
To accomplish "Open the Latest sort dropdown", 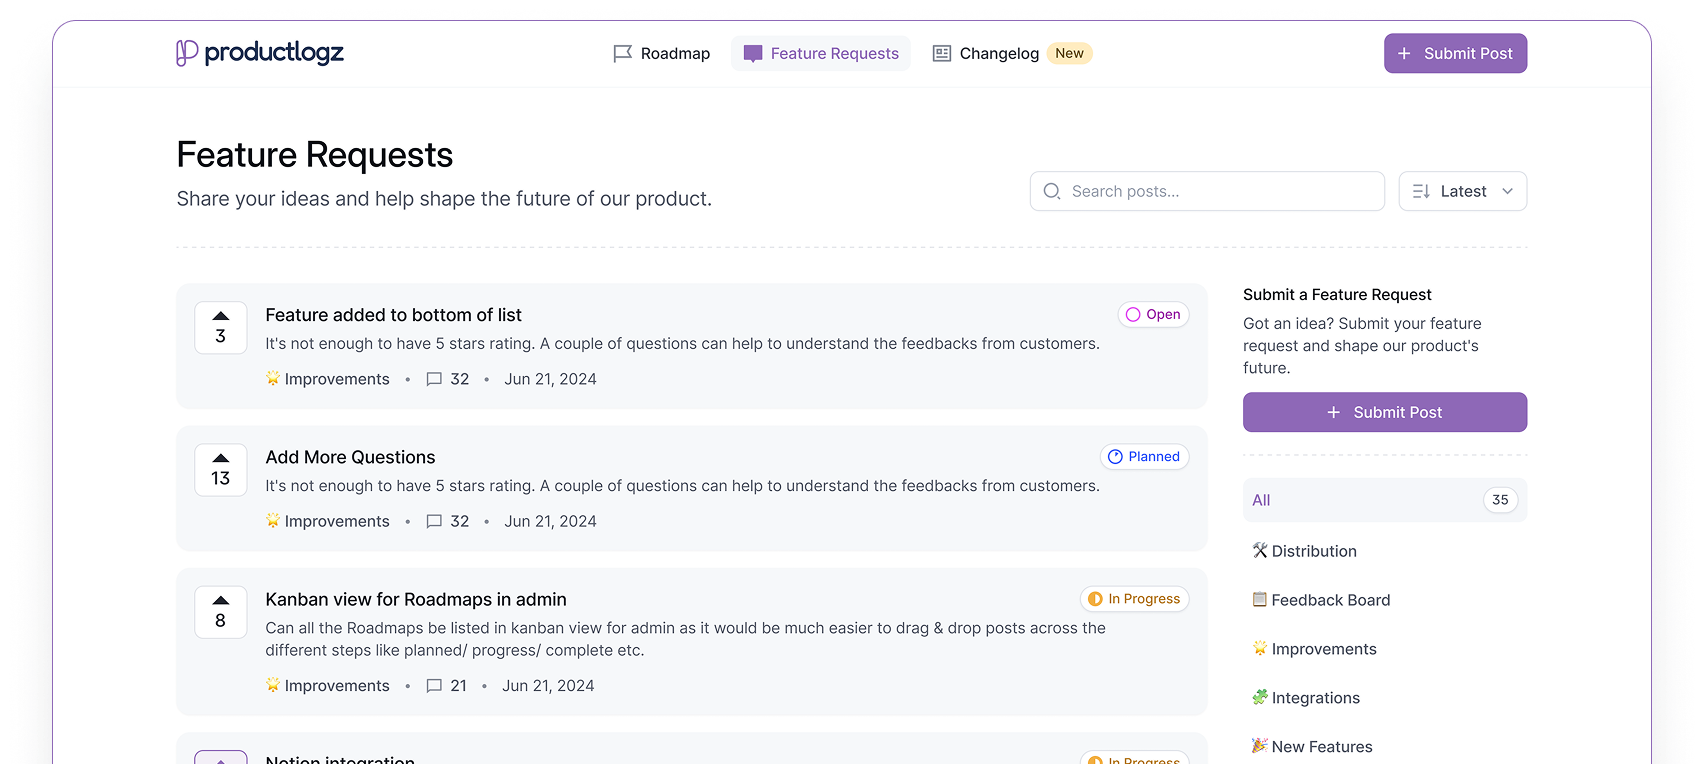I will pyautogui.click(x=1462, y=191).
